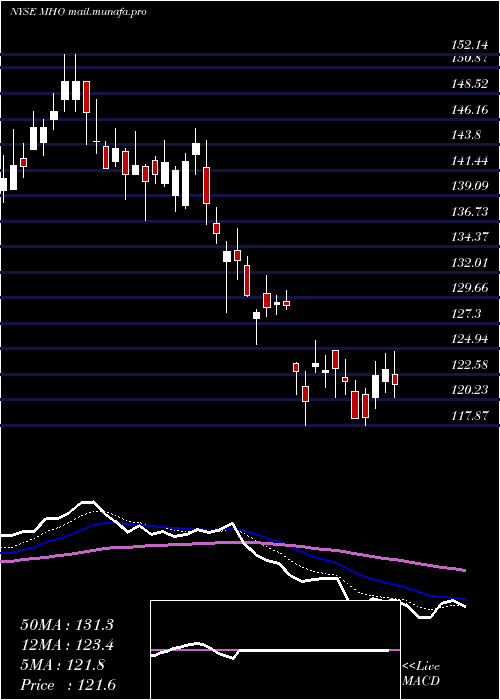This screenshot has width=500, height=700.
Task: Click the 148.52 price axis label
Action: click(470, 83)
